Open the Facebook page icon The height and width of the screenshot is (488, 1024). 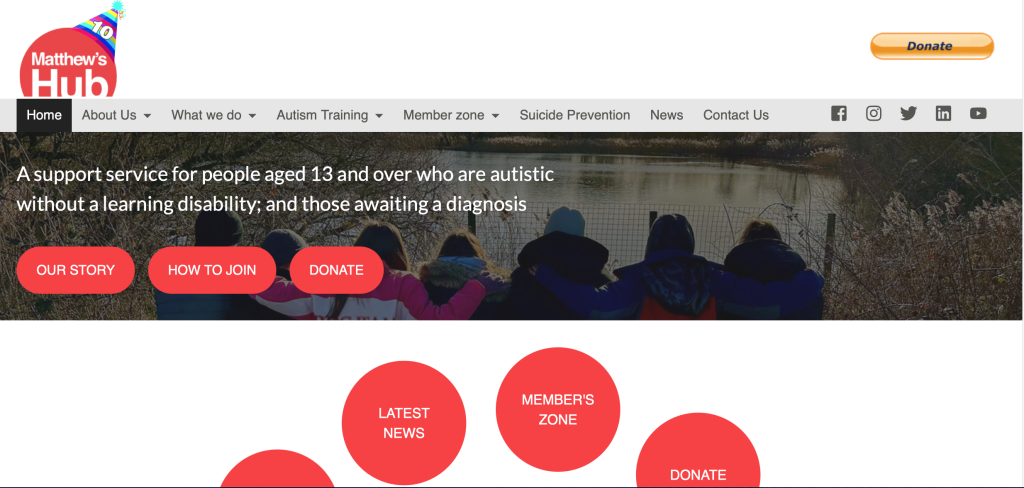(x=839, y=114)
